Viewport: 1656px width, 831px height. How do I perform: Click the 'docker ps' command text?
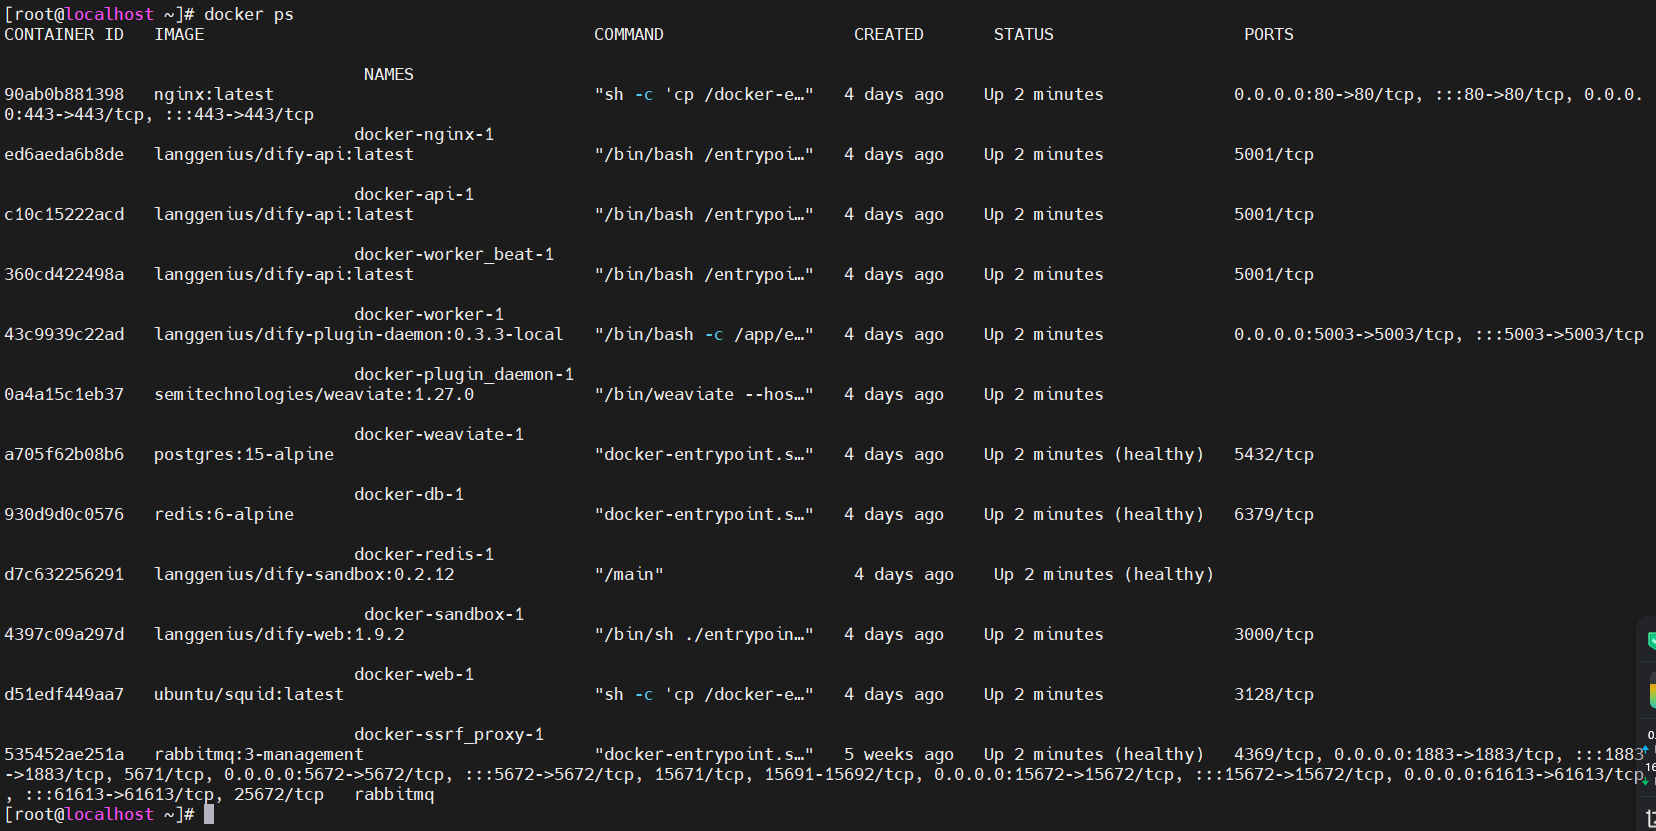[x=249, y=14]
